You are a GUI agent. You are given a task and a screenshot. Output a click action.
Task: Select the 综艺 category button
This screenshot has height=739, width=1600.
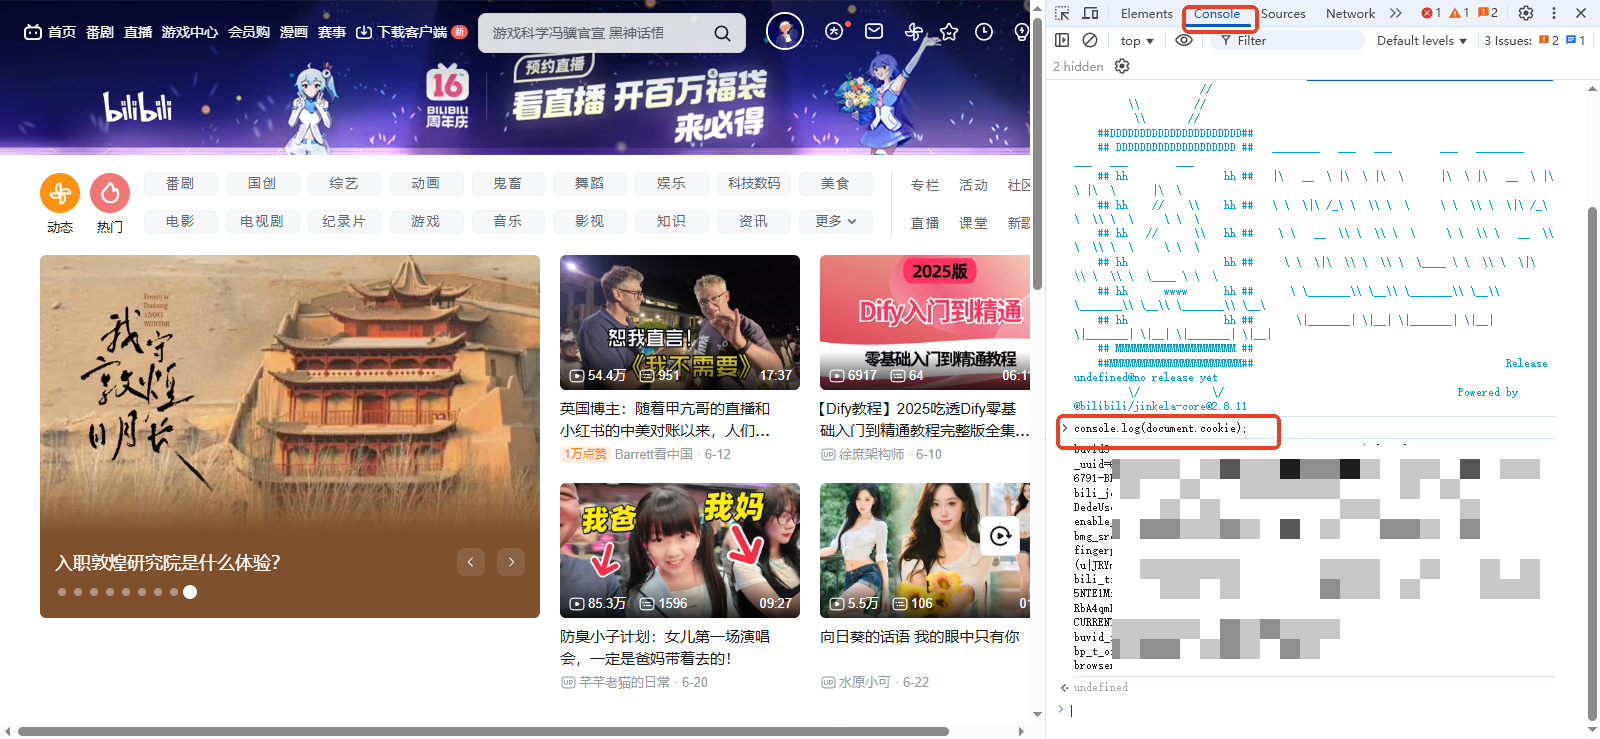tap(344, 183)
